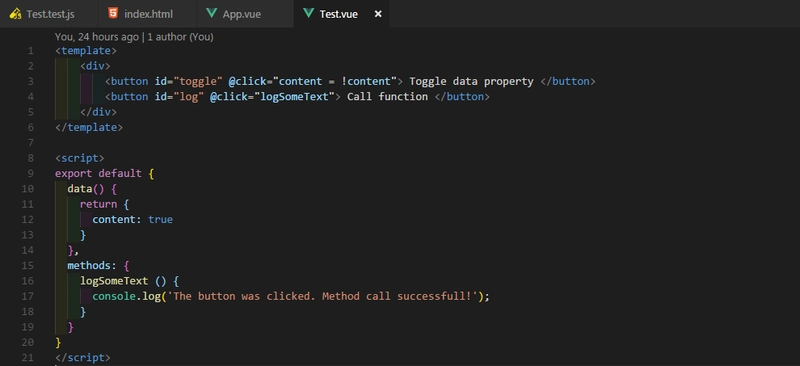Place cursor on opening <template> tag
The width and height of the screenshot is (800, 366).
86,51
